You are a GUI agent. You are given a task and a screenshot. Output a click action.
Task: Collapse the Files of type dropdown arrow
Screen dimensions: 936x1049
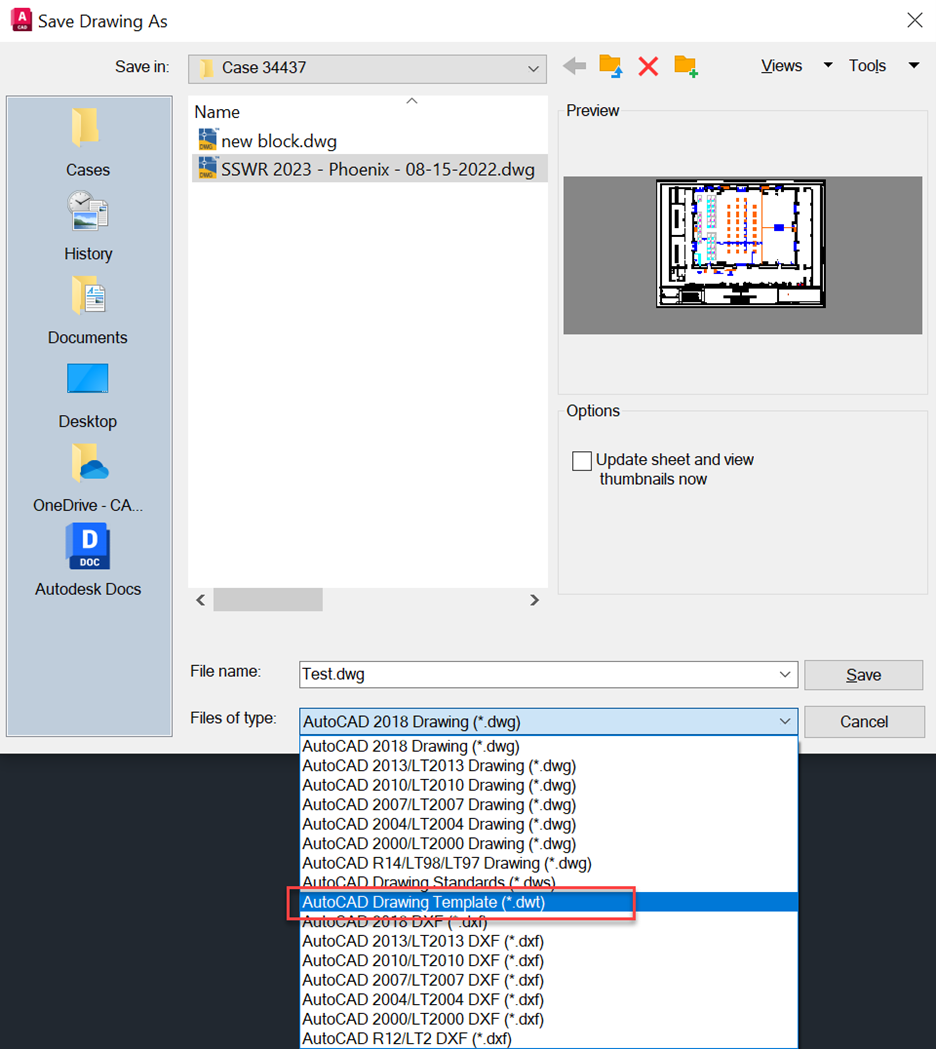tap(785, 722)
